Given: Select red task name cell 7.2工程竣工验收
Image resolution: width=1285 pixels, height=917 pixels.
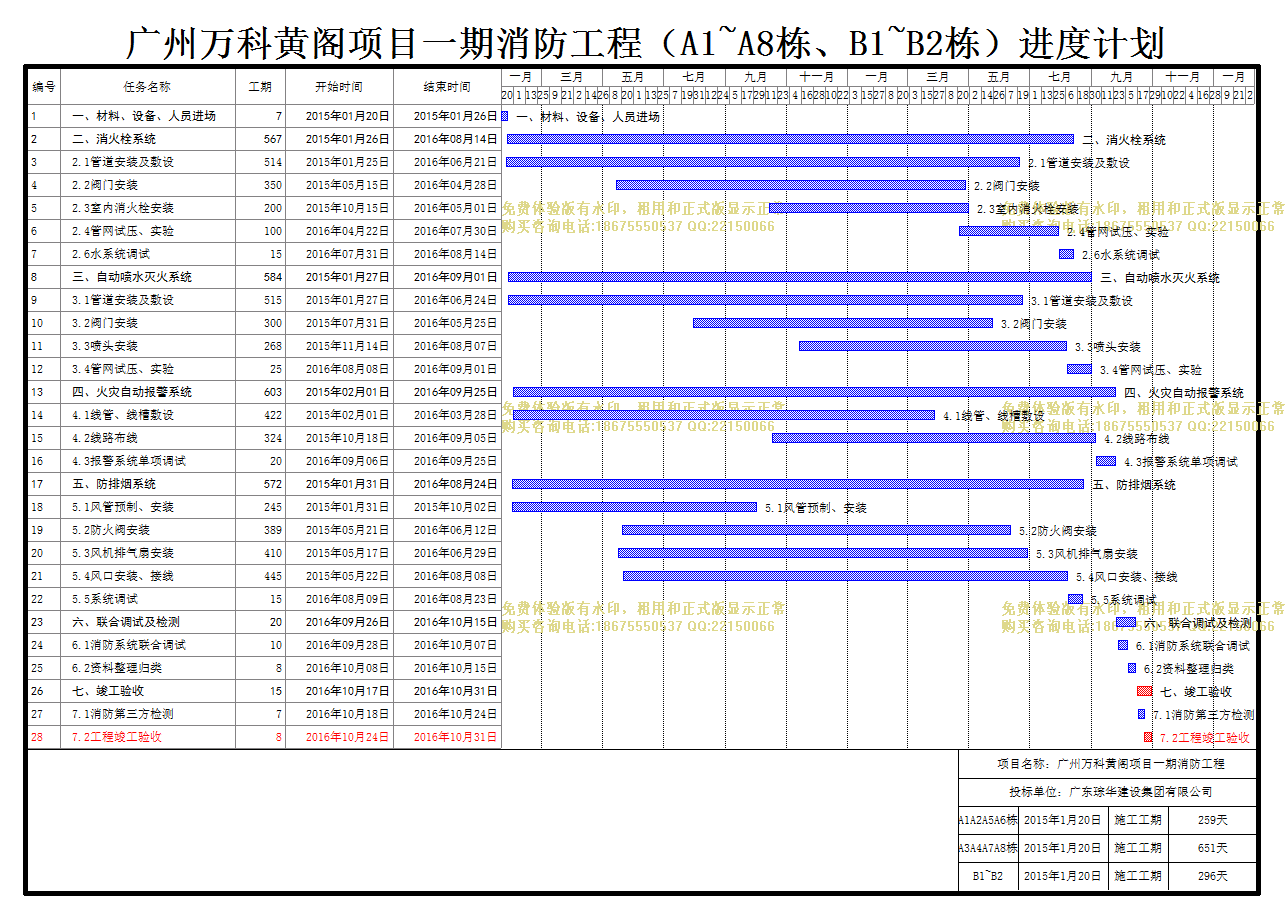Looking at the screenshot, I should (x=148, y=737).
